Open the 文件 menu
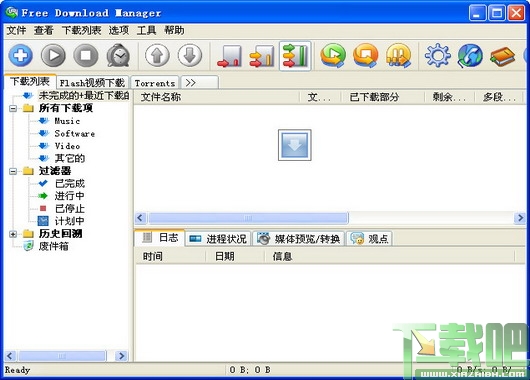530x380 pixels. point(16,30)
